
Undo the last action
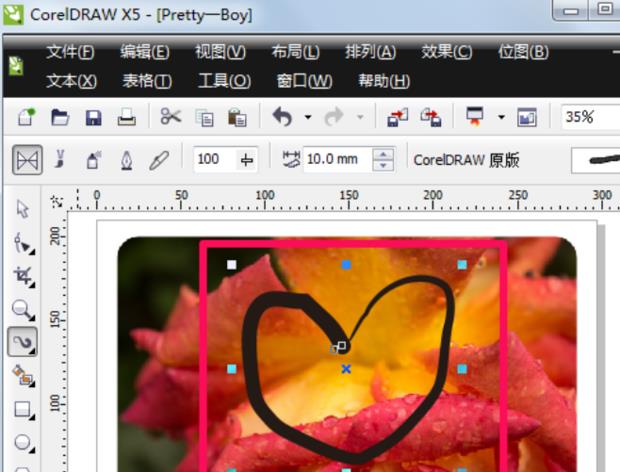(x=282, y=117)
